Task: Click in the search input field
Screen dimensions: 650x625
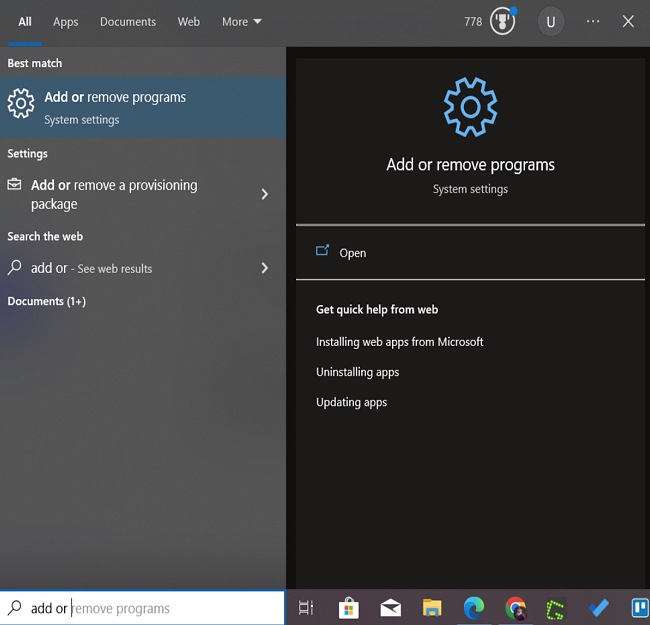Action: [x=143, y=608]
